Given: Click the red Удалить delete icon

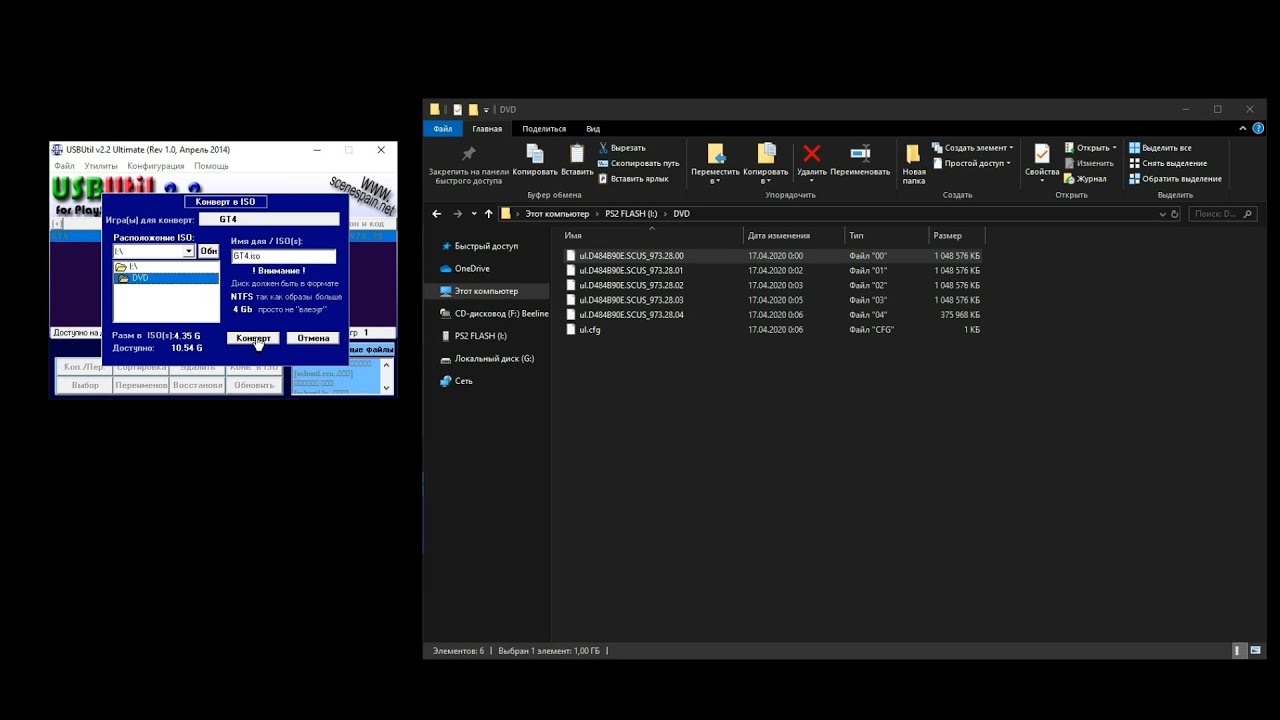Looking at the screenshot, I should point(812,154).
